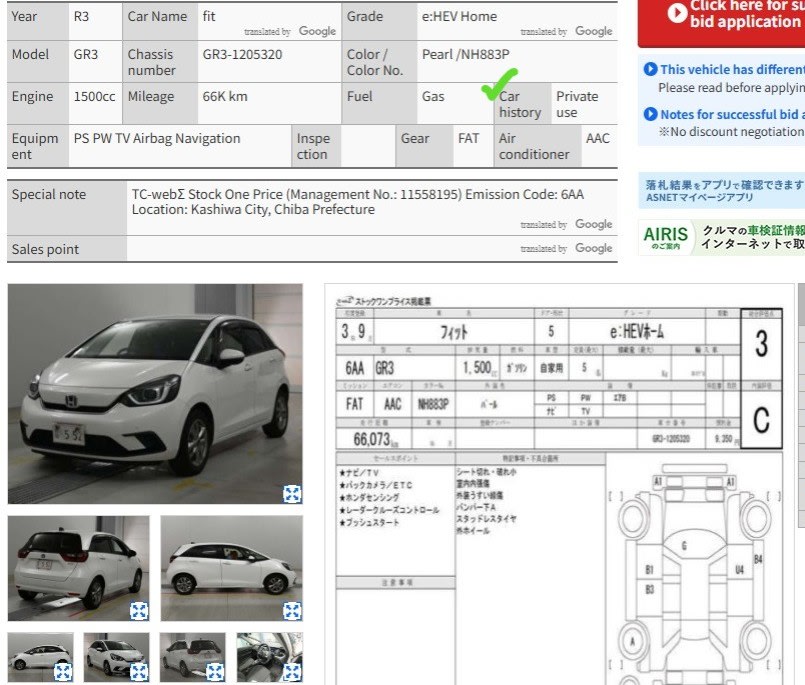Viewport: 805px width, 685px height.
Task: Select the 'Kashiwa City, Chiba Prefecture' location text
Action: 283,210
